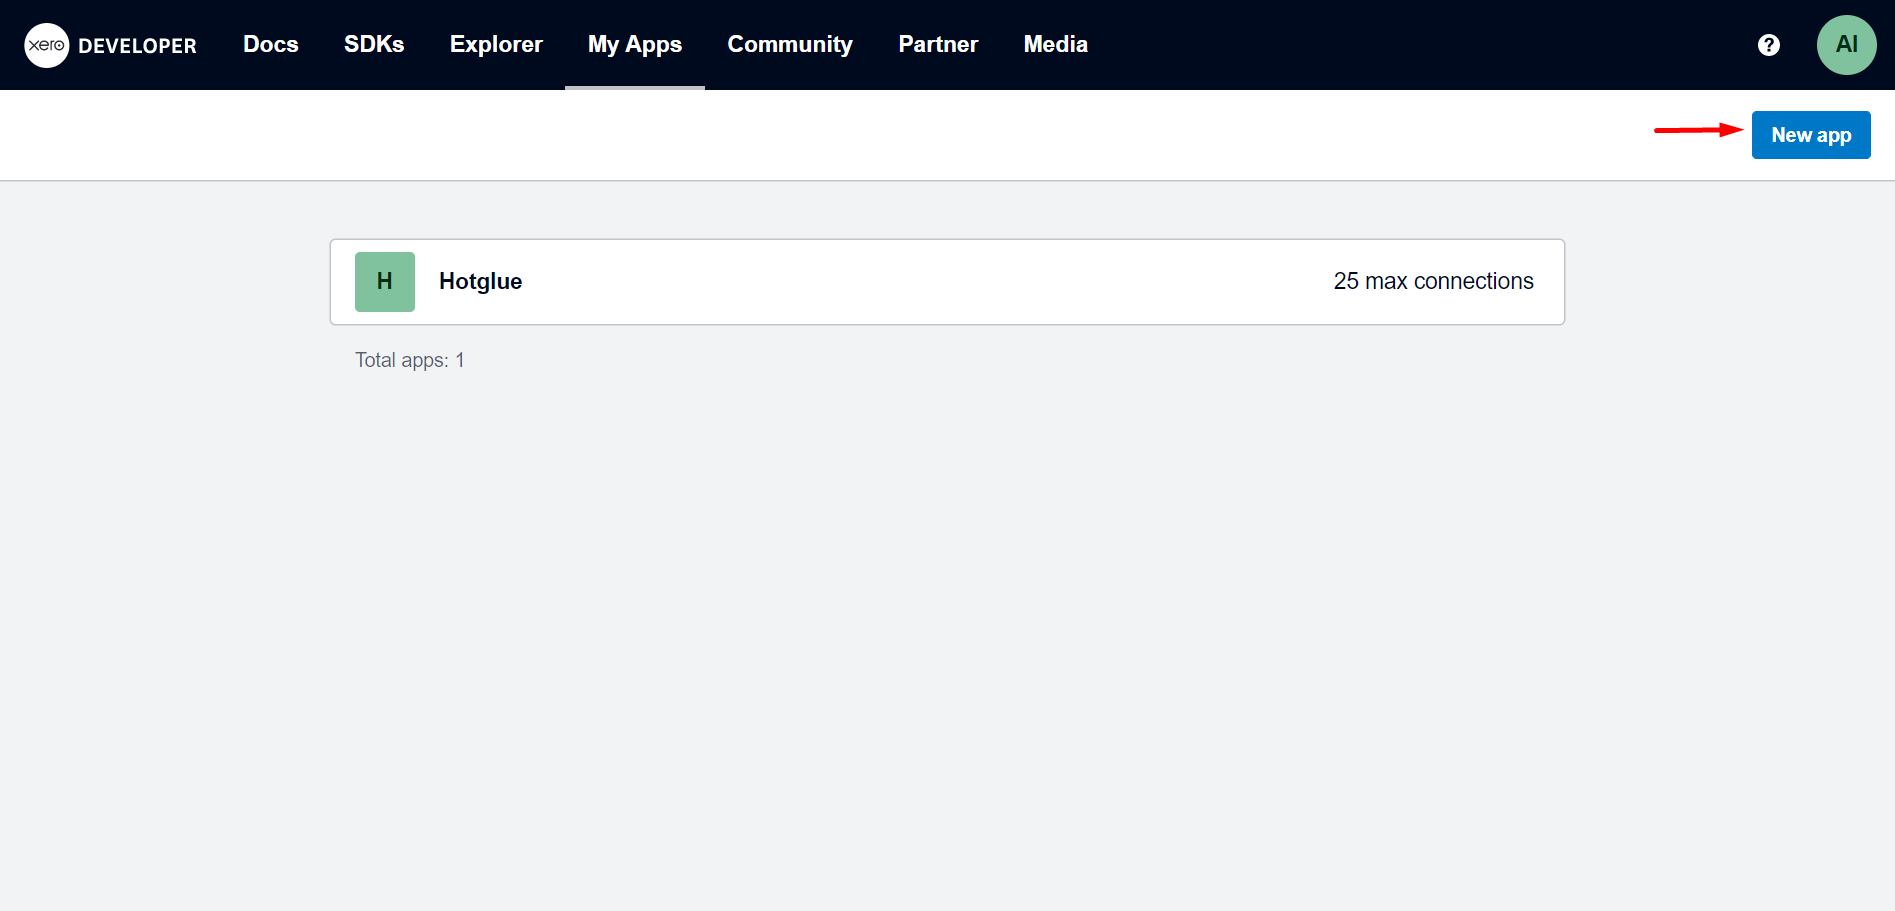Open the Partner page

coord(938,45)
